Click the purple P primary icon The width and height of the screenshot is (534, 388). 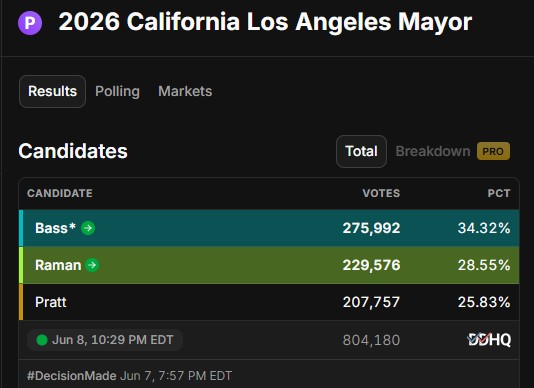pos(30,23)
